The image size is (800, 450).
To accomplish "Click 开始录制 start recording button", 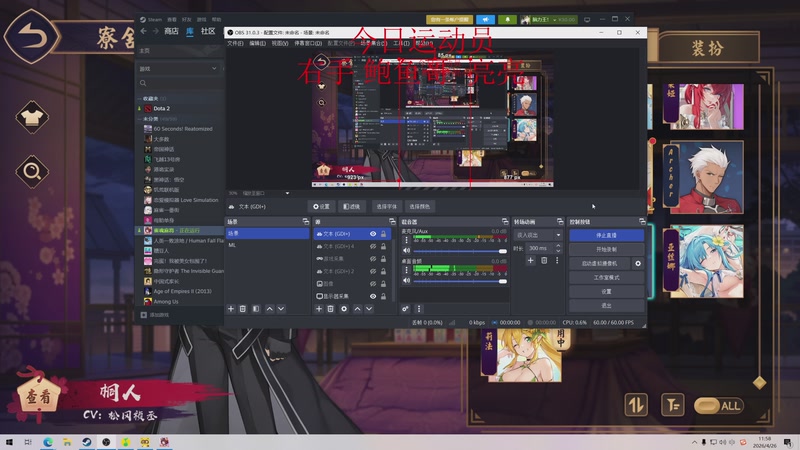I will 606,249.
